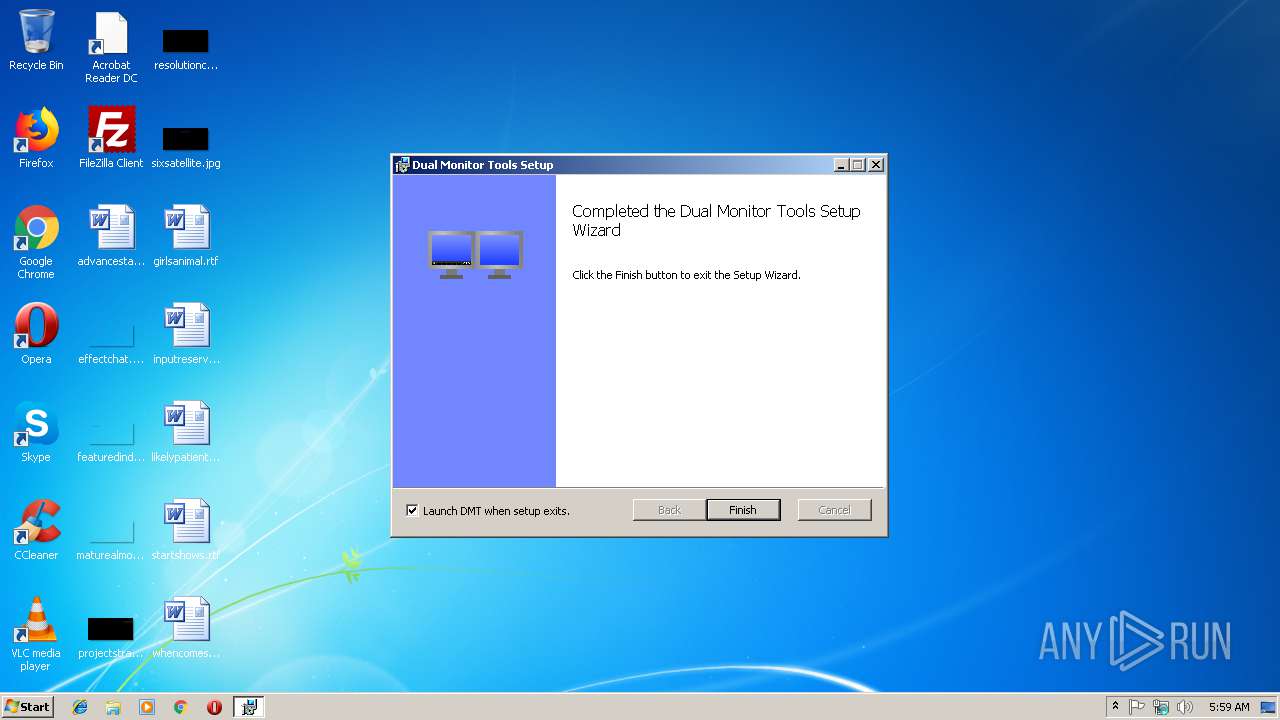Select the whencomes... Word document
This screenshot has height=720, width=1280.
click(186, 629)
